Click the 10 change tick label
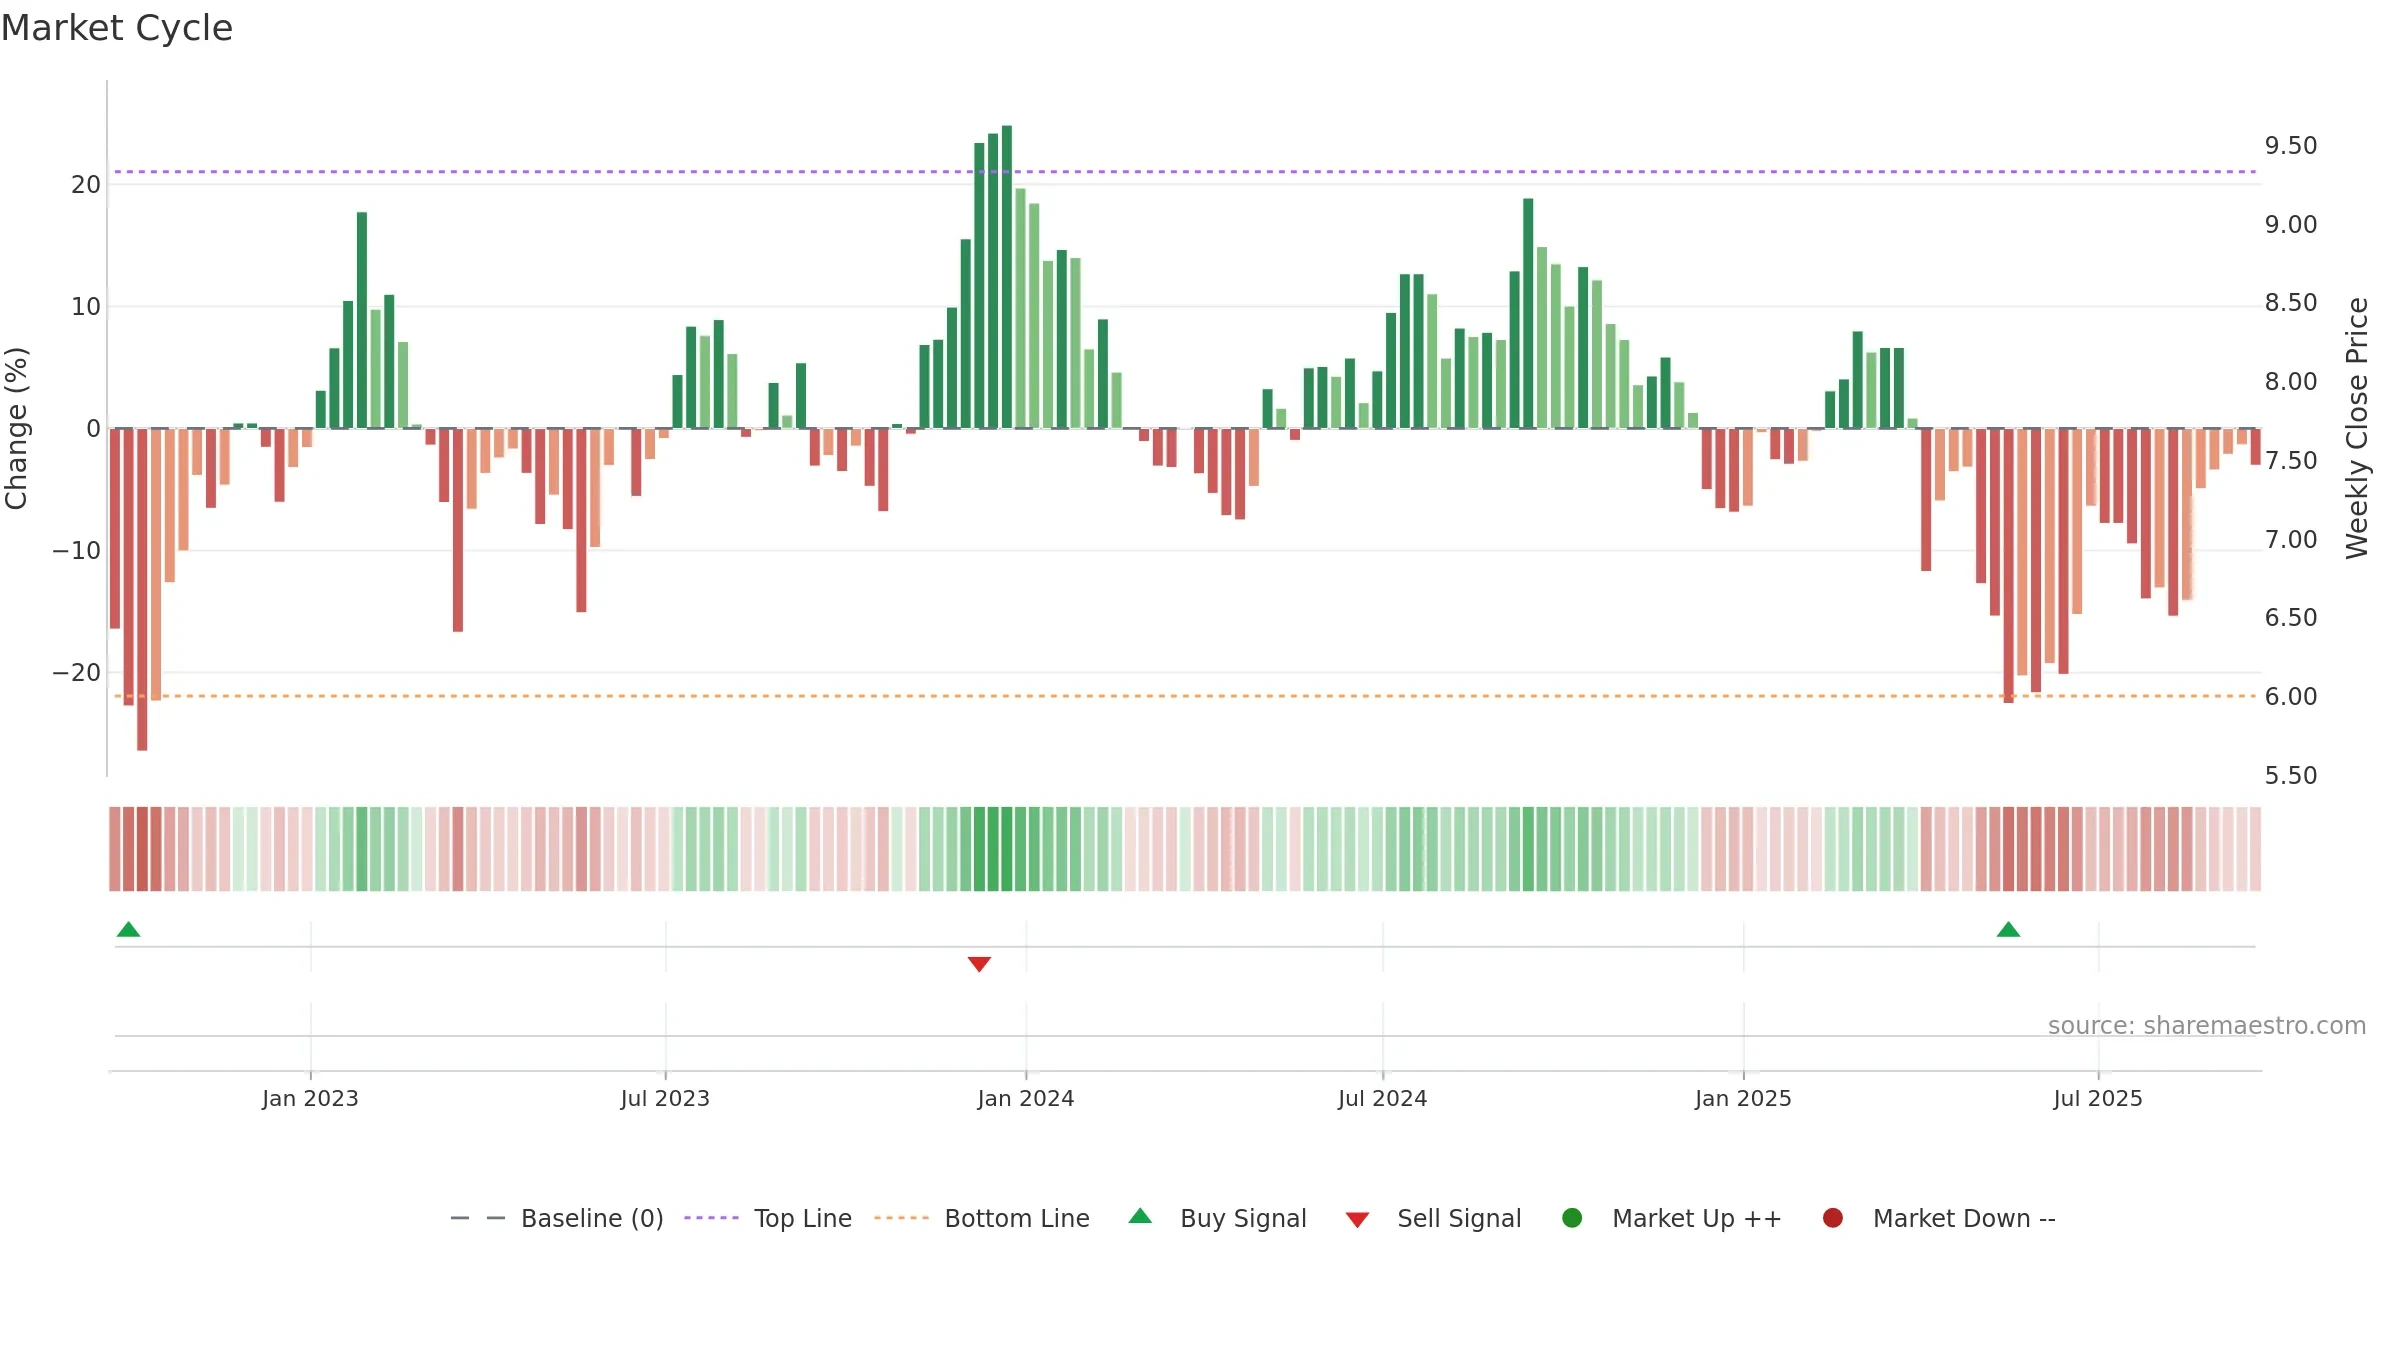The height and width of the screenshot is (1350, 2400). (x=86, y=307)
